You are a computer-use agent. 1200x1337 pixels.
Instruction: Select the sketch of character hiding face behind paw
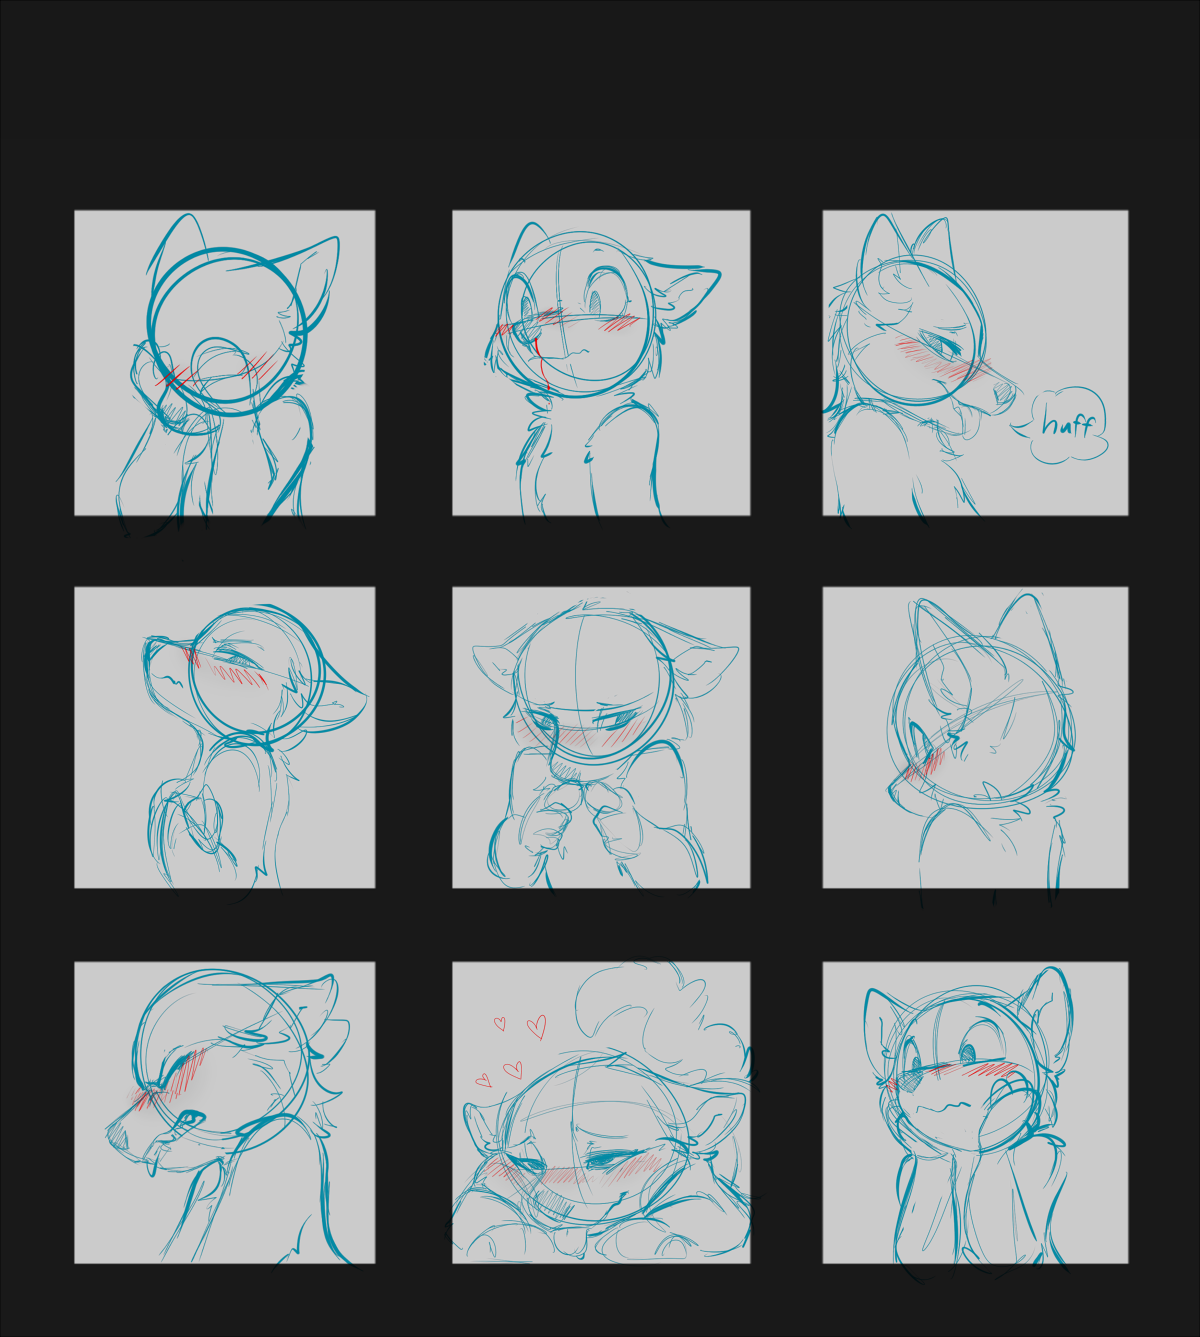point(224,363)
